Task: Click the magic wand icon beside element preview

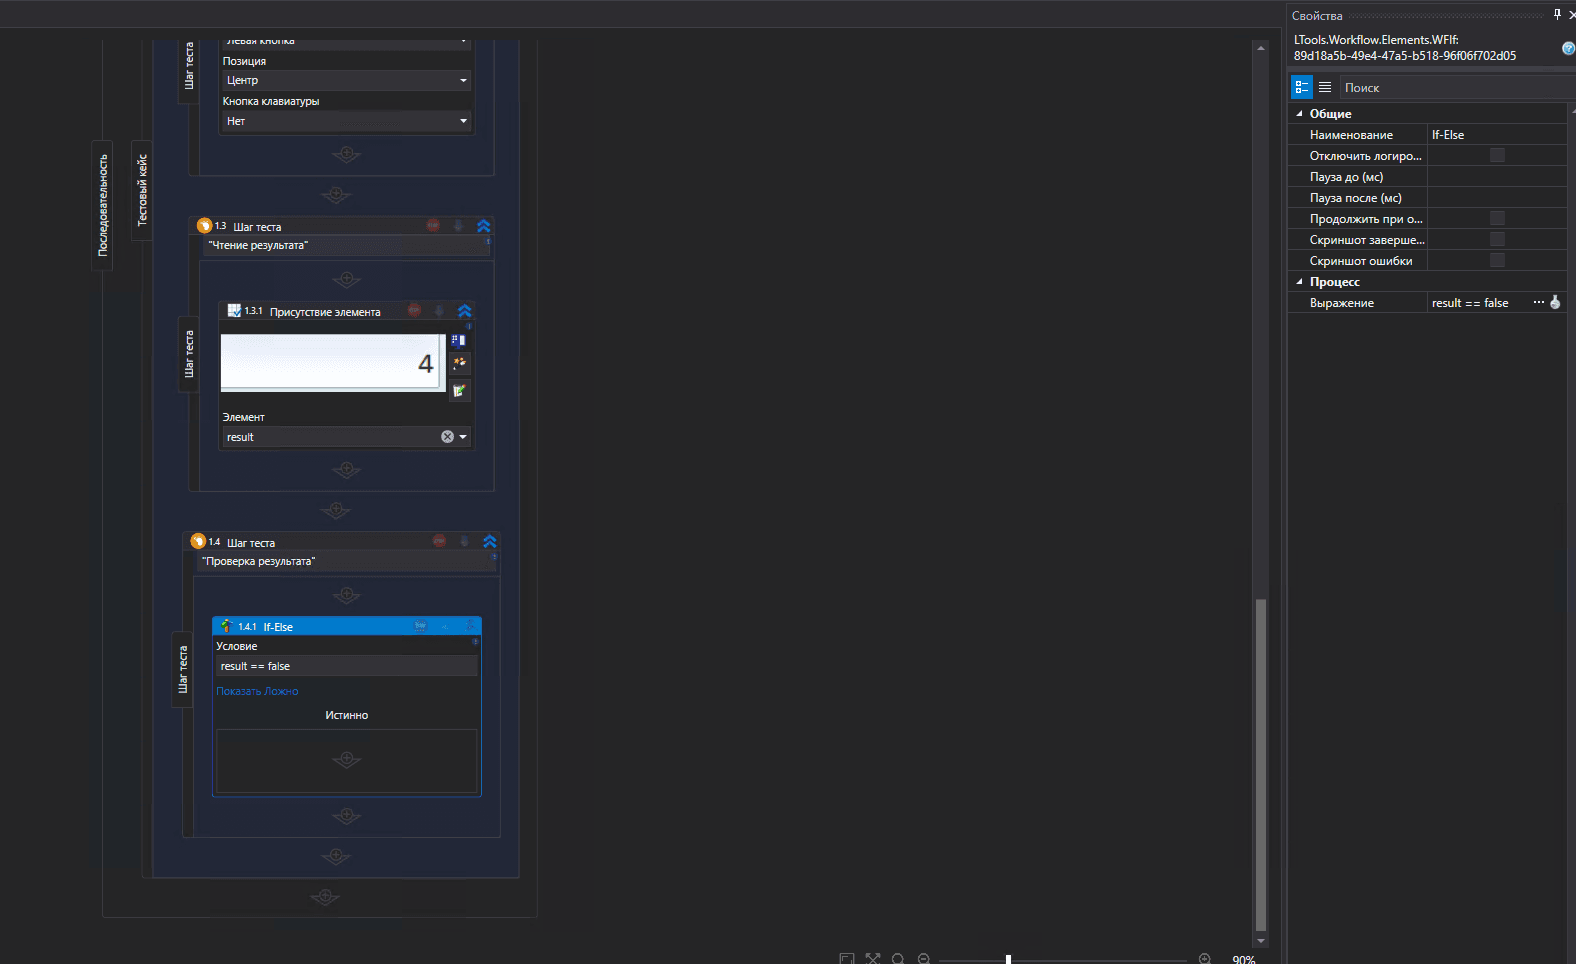Action: (459, 363)
